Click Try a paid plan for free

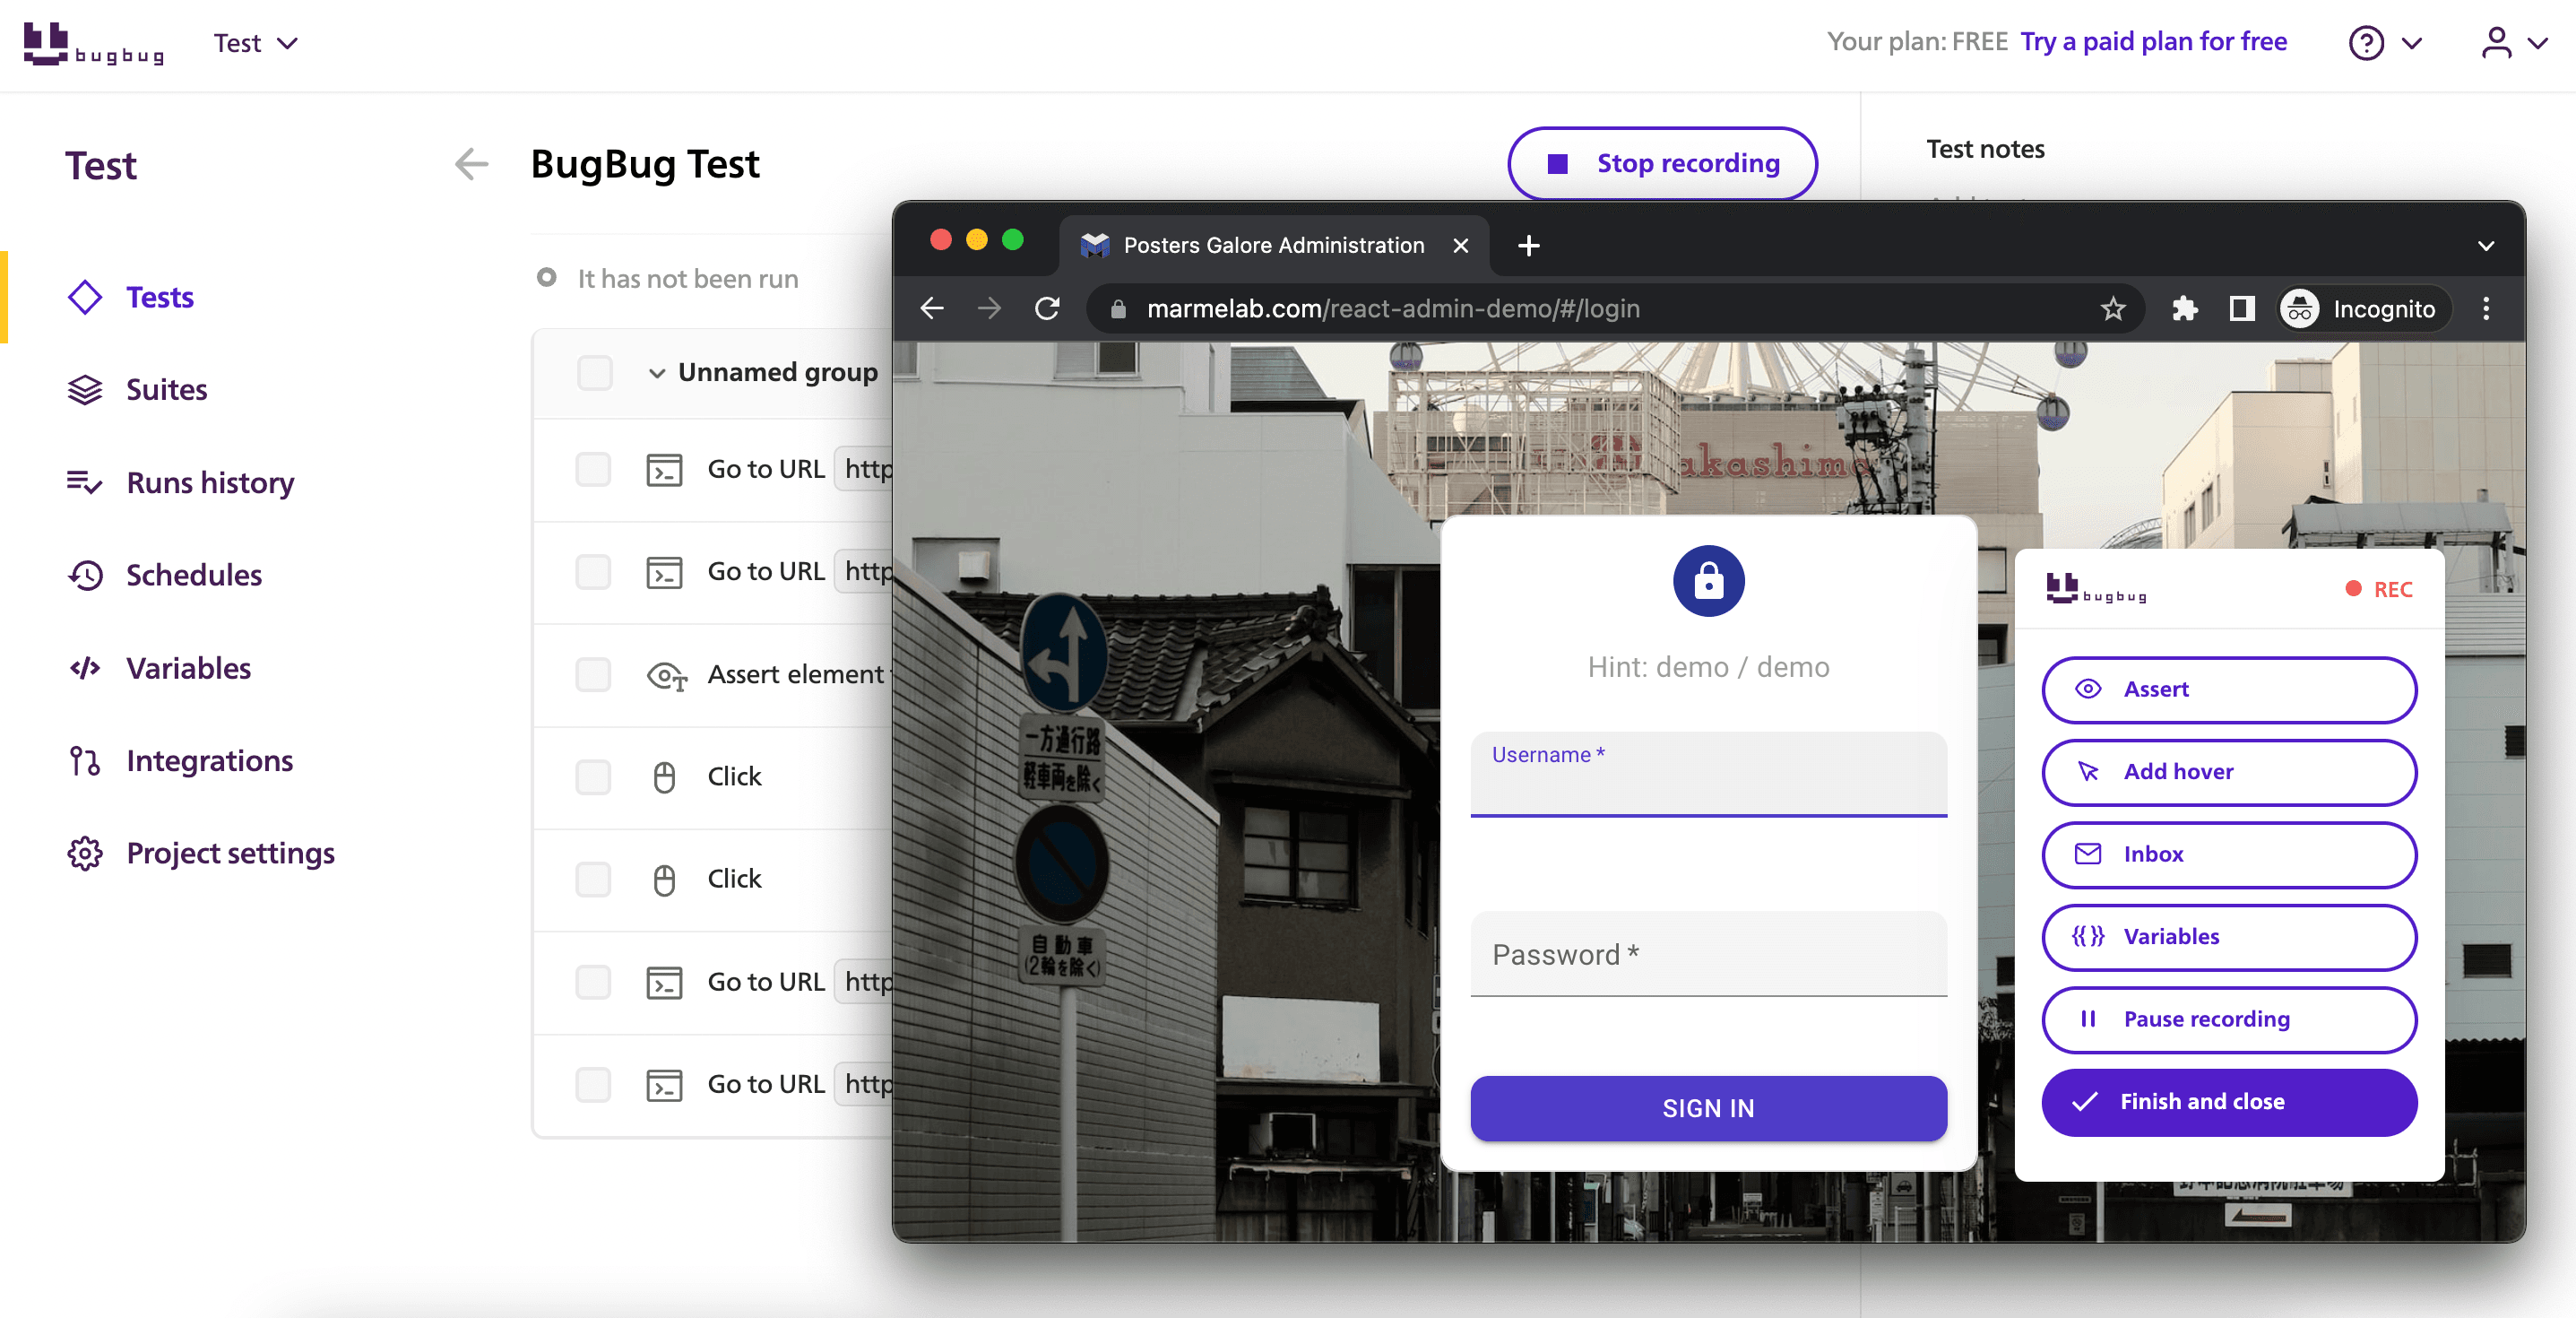tap(2153, 41)
